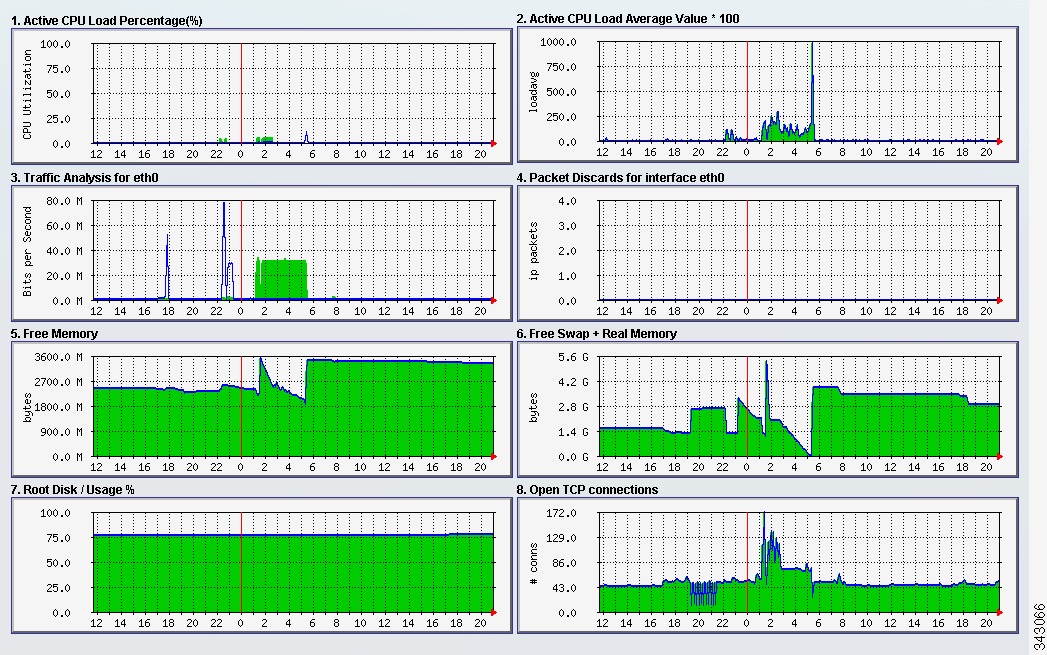1047x655 pixels.
Task: Click the '129.0' value on TCP connections axis
Action: (562, 538)
